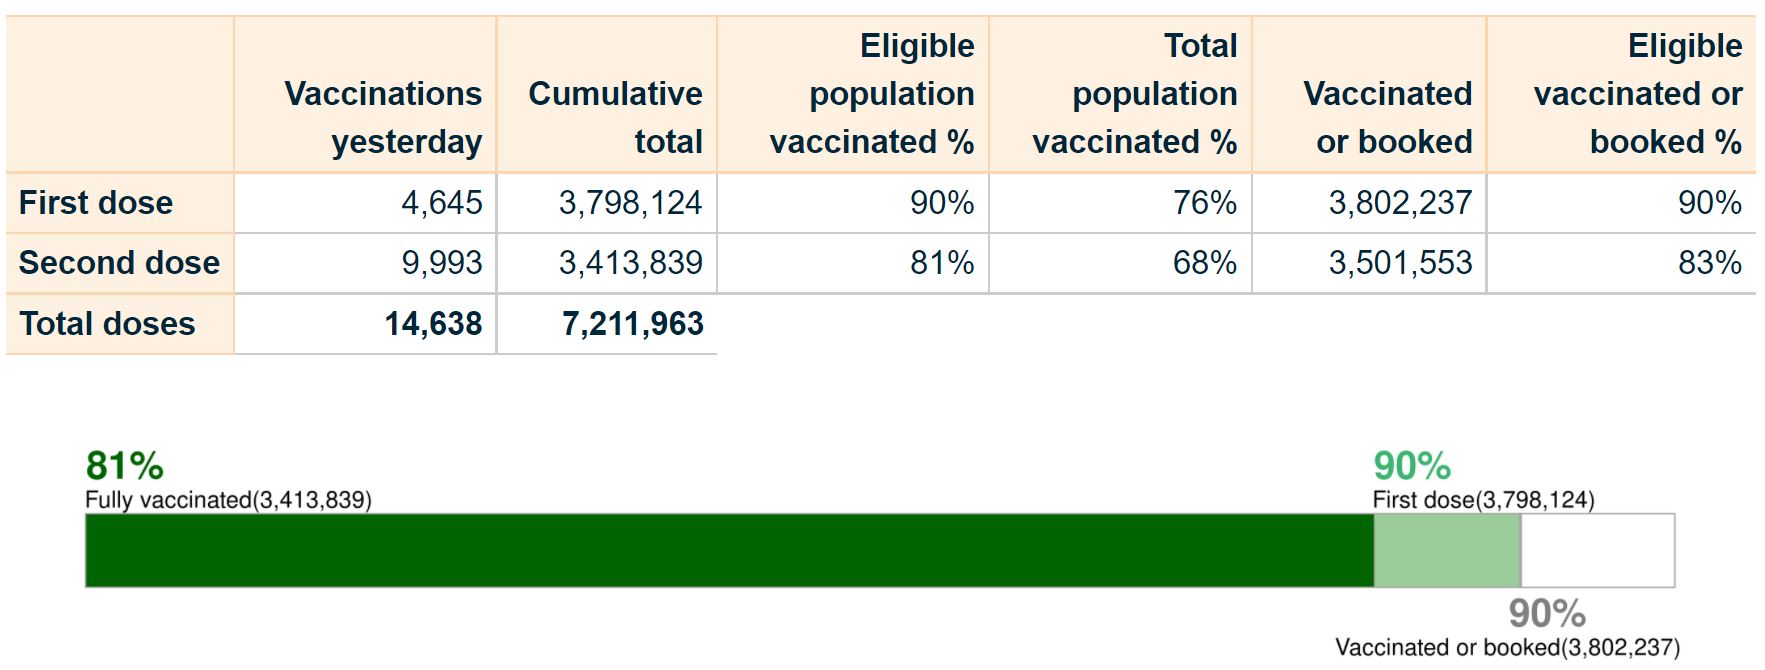This screenshot has height=670, width=1765.
Task: Click the gray 90% label below the bar
Action: [x=1547, y=613]
